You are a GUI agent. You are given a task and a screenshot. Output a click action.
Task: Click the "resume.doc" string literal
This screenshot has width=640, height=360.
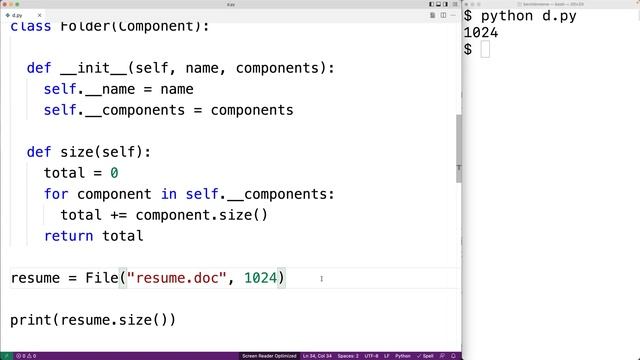176,278
